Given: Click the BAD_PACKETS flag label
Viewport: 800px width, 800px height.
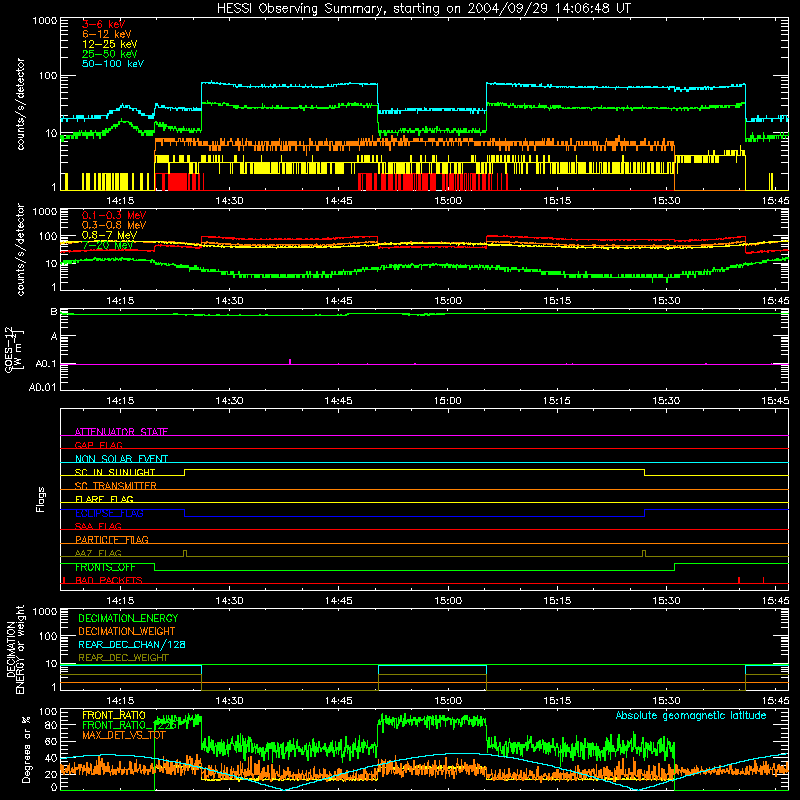Looking at the screenshot, I should click(109, 580).
